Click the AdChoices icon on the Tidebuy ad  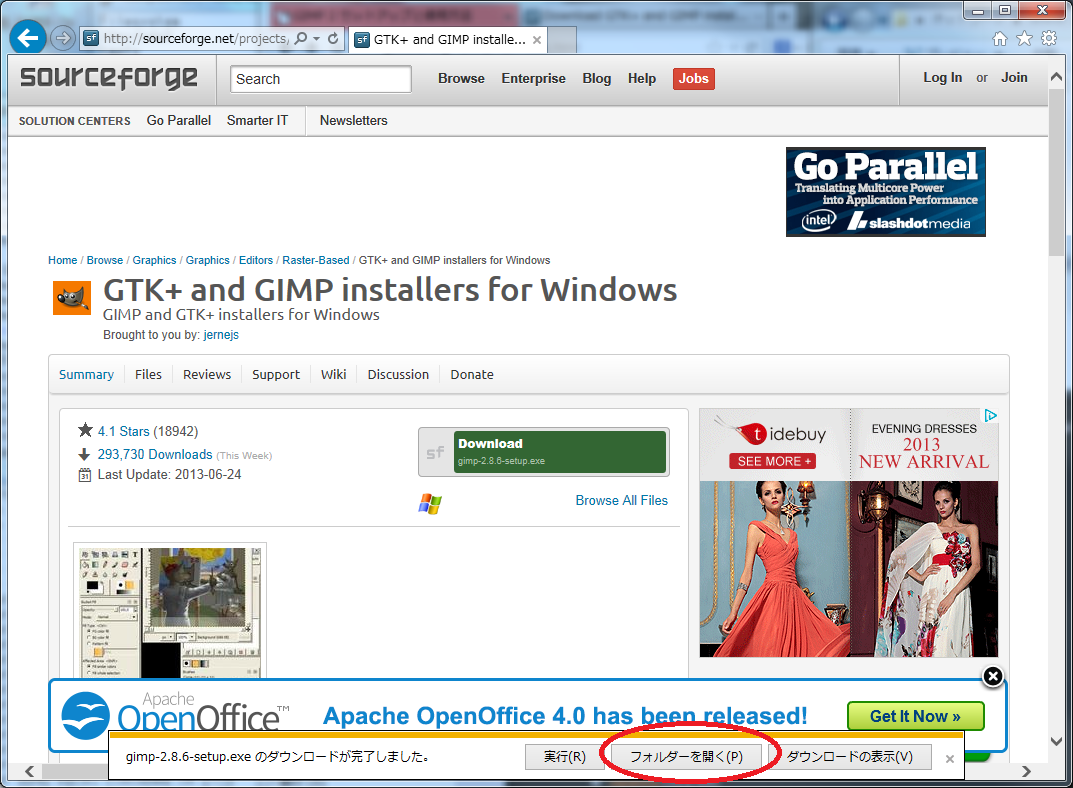pos(990,416)
